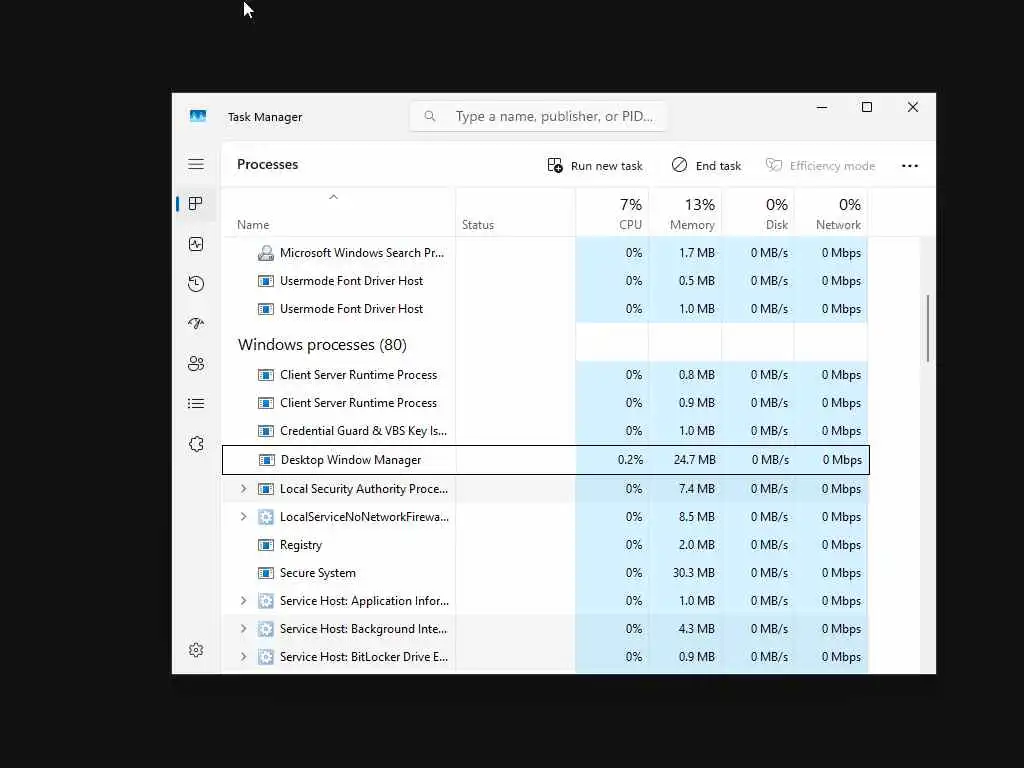Expand Service Host: Application Information row
The width and height of the screenshot is (1024, 768).
click(x=244, y=601)
